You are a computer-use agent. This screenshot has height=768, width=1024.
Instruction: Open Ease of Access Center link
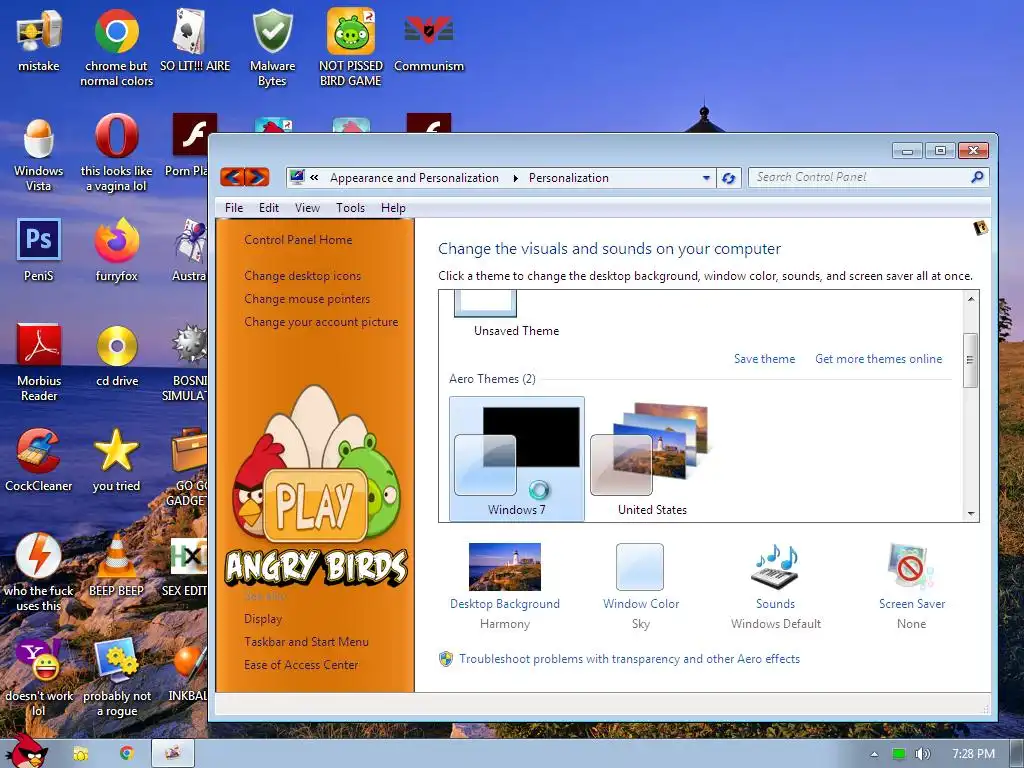[300, 664]
